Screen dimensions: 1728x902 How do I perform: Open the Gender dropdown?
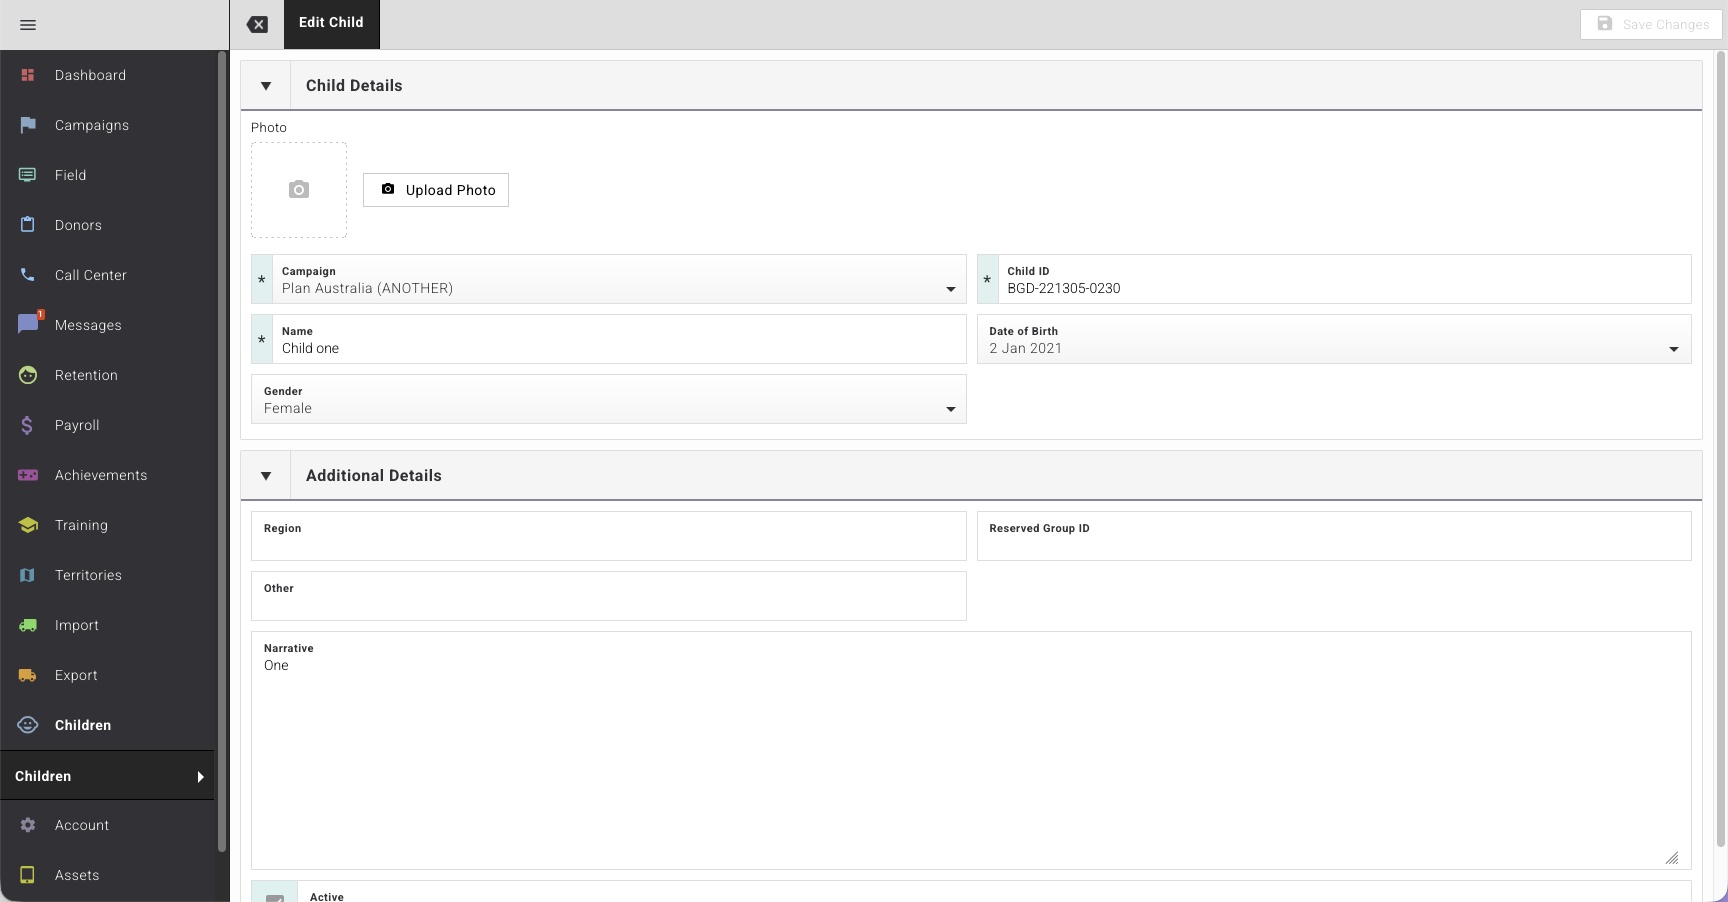click(x=609, y=399)
